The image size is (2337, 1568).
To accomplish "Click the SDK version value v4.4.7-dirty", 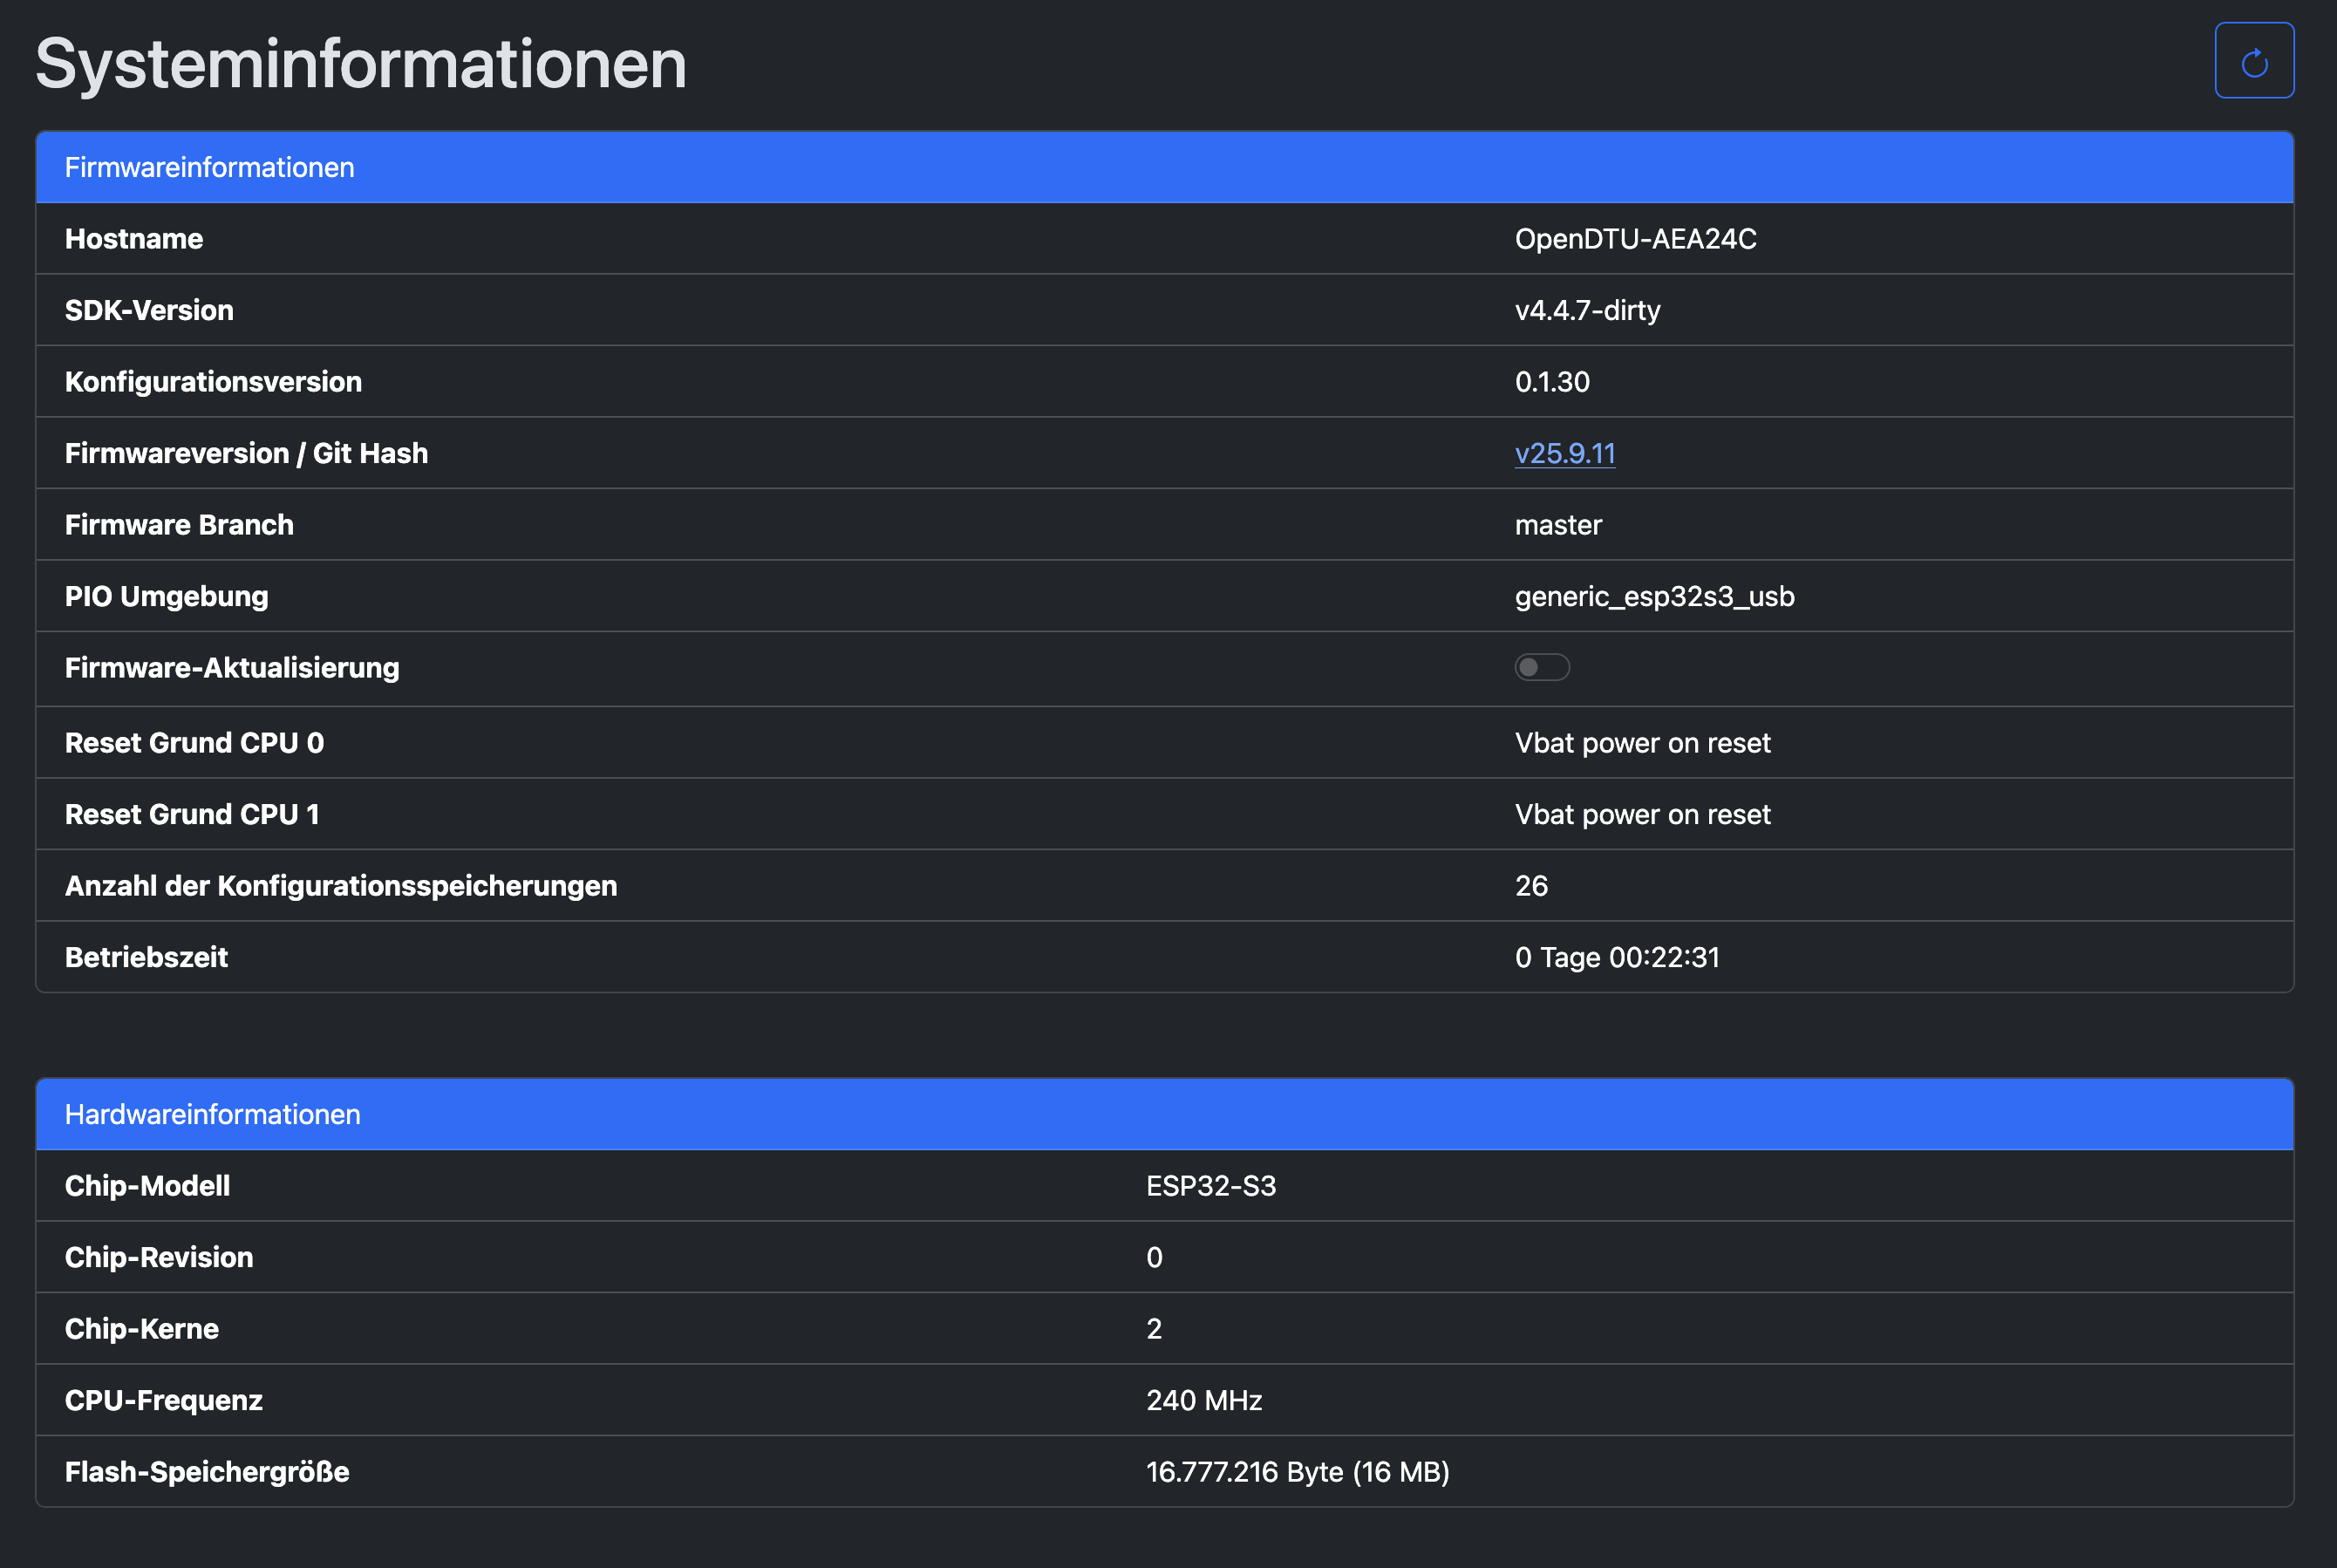I will click(x=1587, y=310).
